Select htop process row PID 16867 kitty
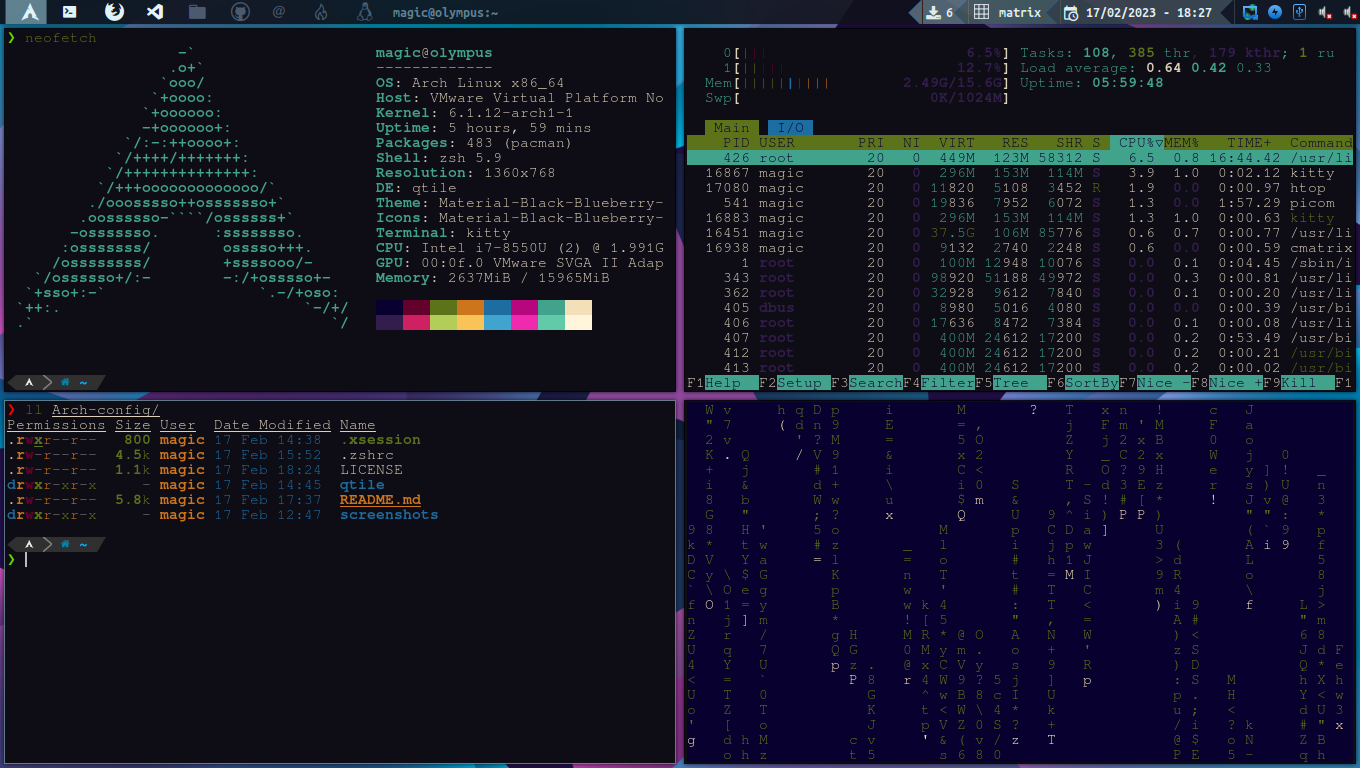Screen dimensions: 1360x768 pyautogui.click(x=1019, y=173)
